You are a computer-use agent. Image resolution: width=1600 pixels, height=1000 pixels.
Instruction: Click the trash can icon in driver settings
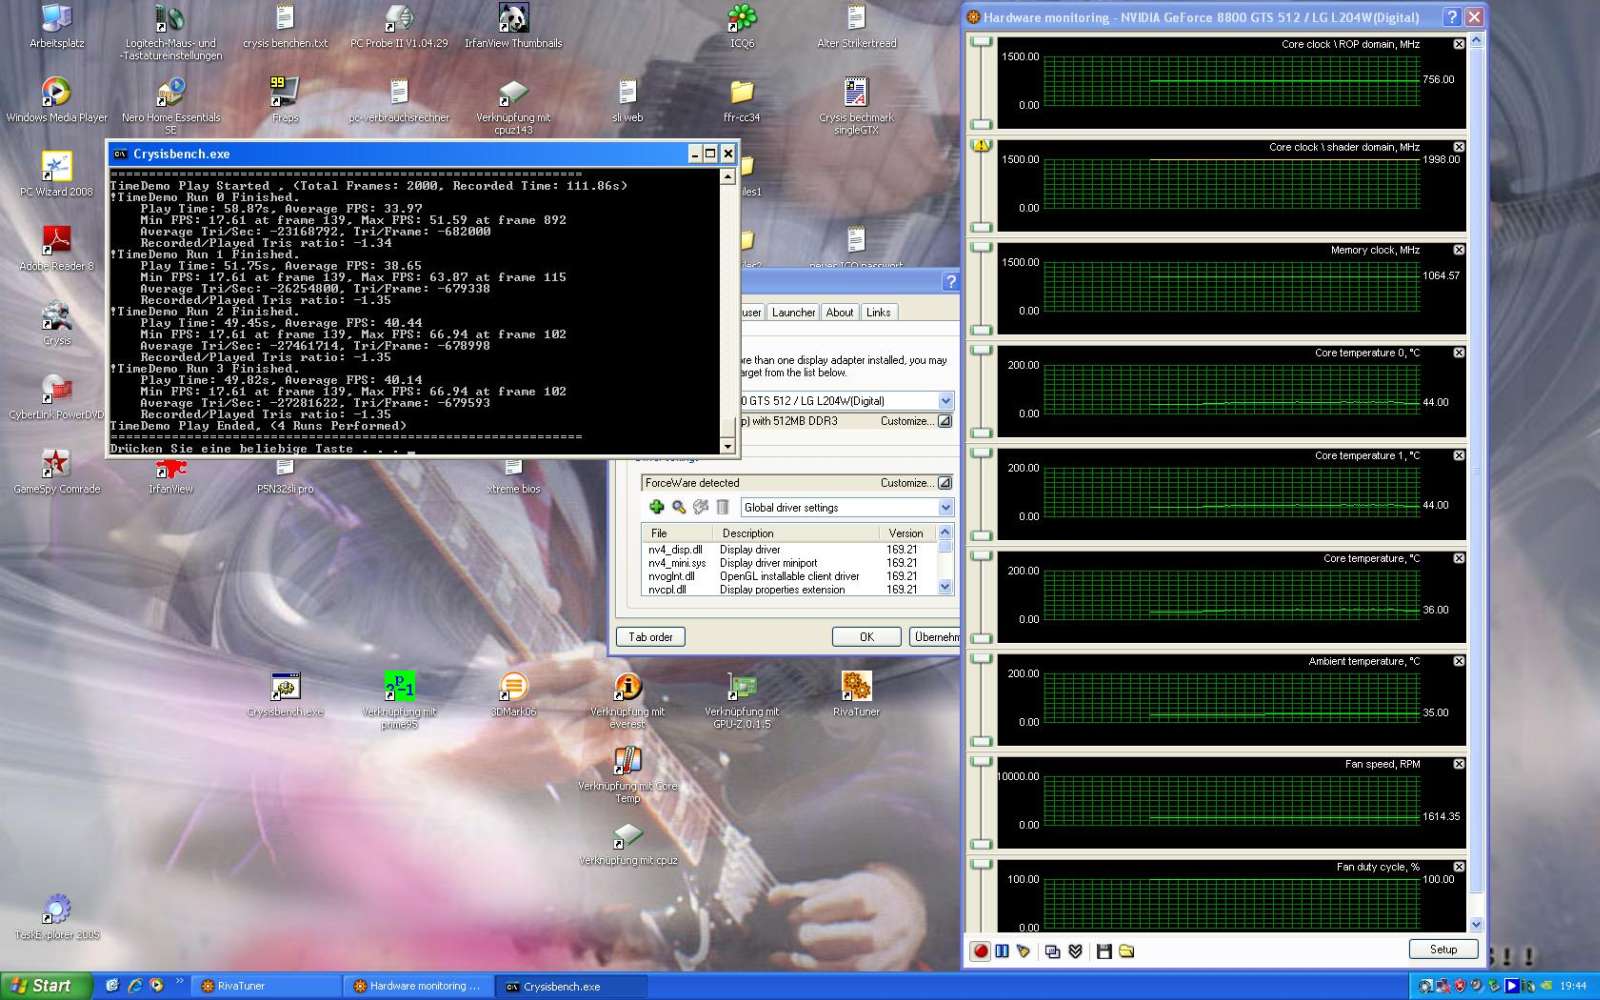coord(723,507)
